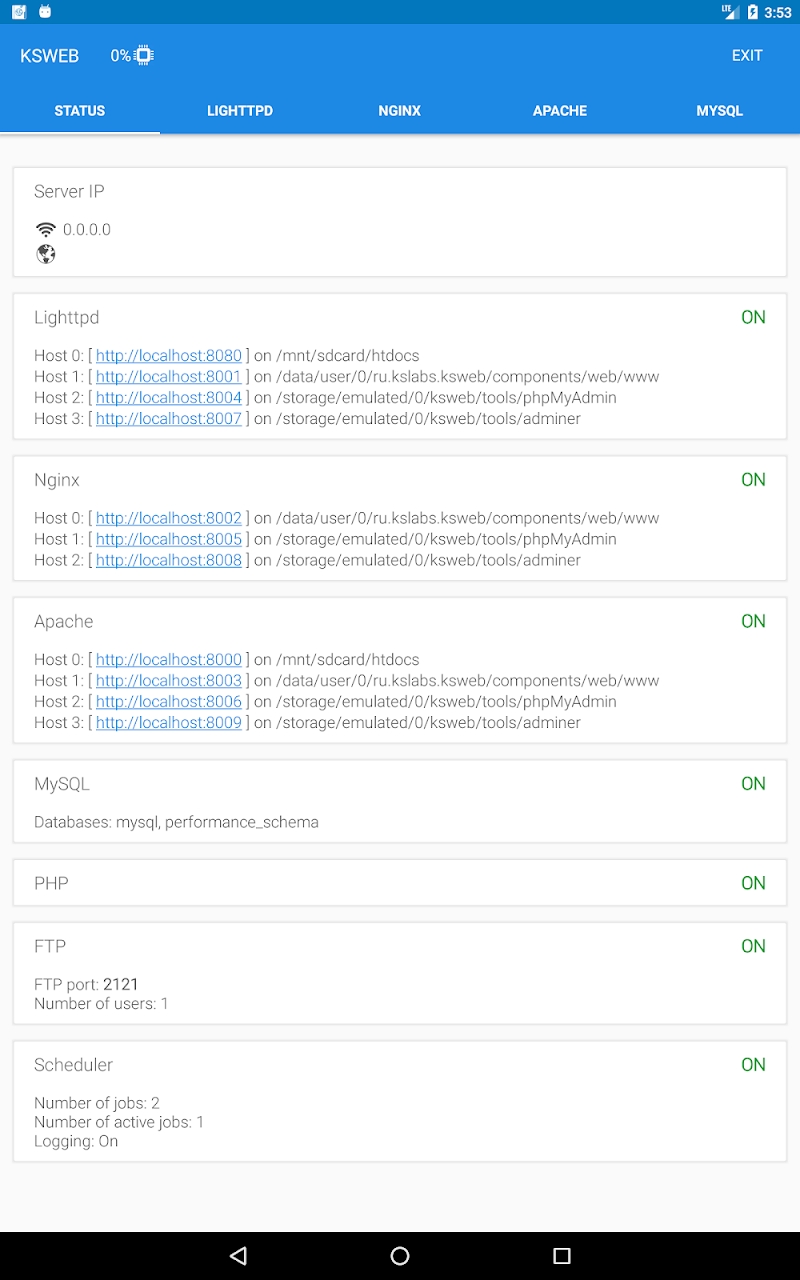Switch to the APACHE tab
Viewport: 800px width, 1280px height.
coord(560,110)
